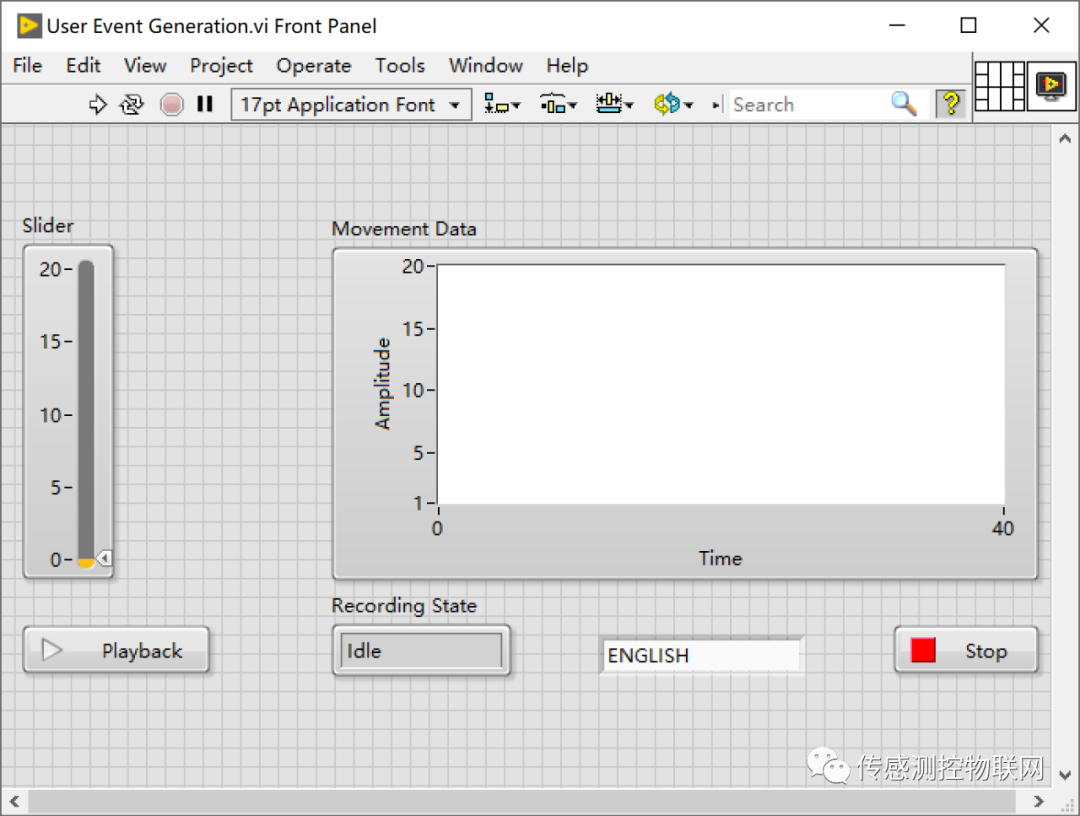Close the Front Panel window
This screenshot has width=1080, height=816.
click(1041, 25)
